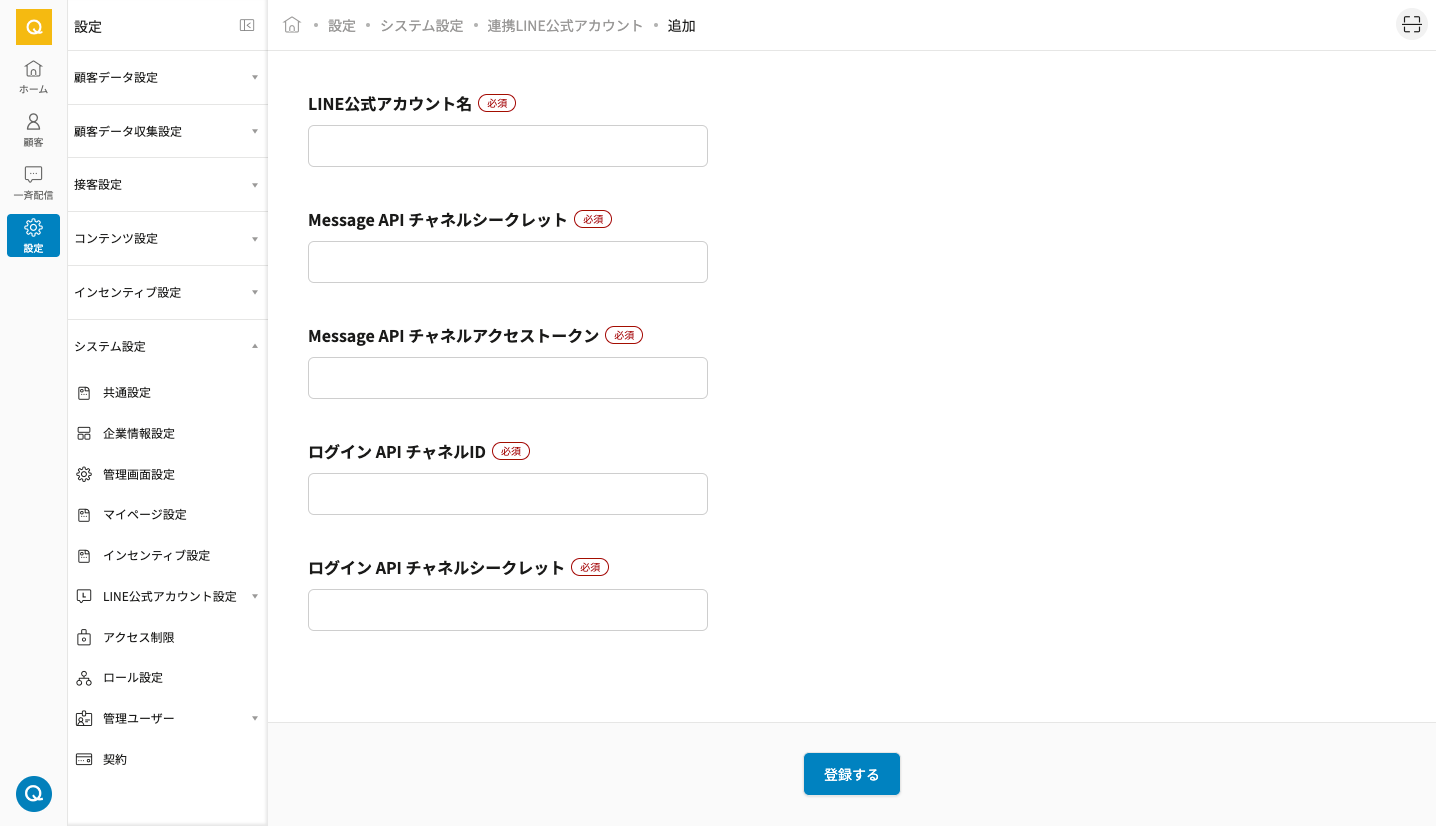
Task: Open ロール設定 in the sidebar
Action: pos(132,678)
